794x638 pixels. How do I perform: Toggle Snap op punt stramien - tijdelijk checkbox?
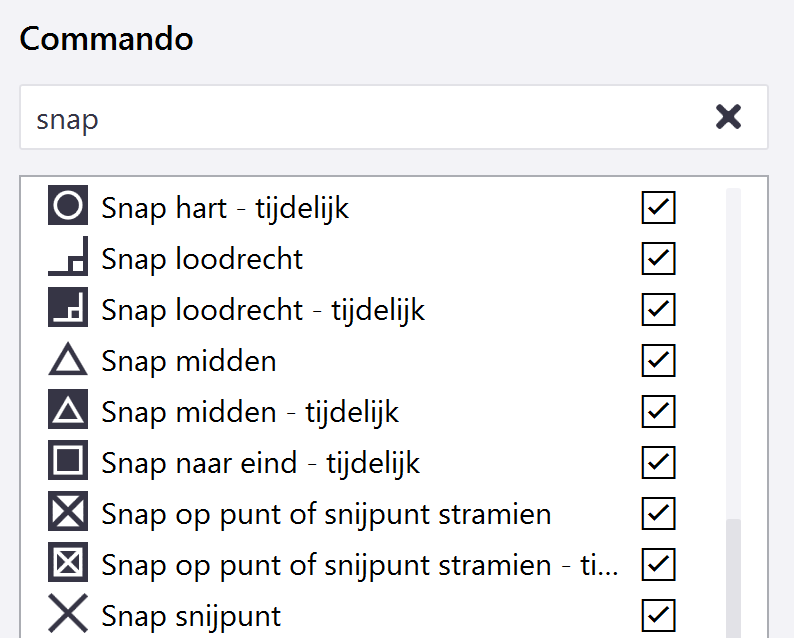658,564
